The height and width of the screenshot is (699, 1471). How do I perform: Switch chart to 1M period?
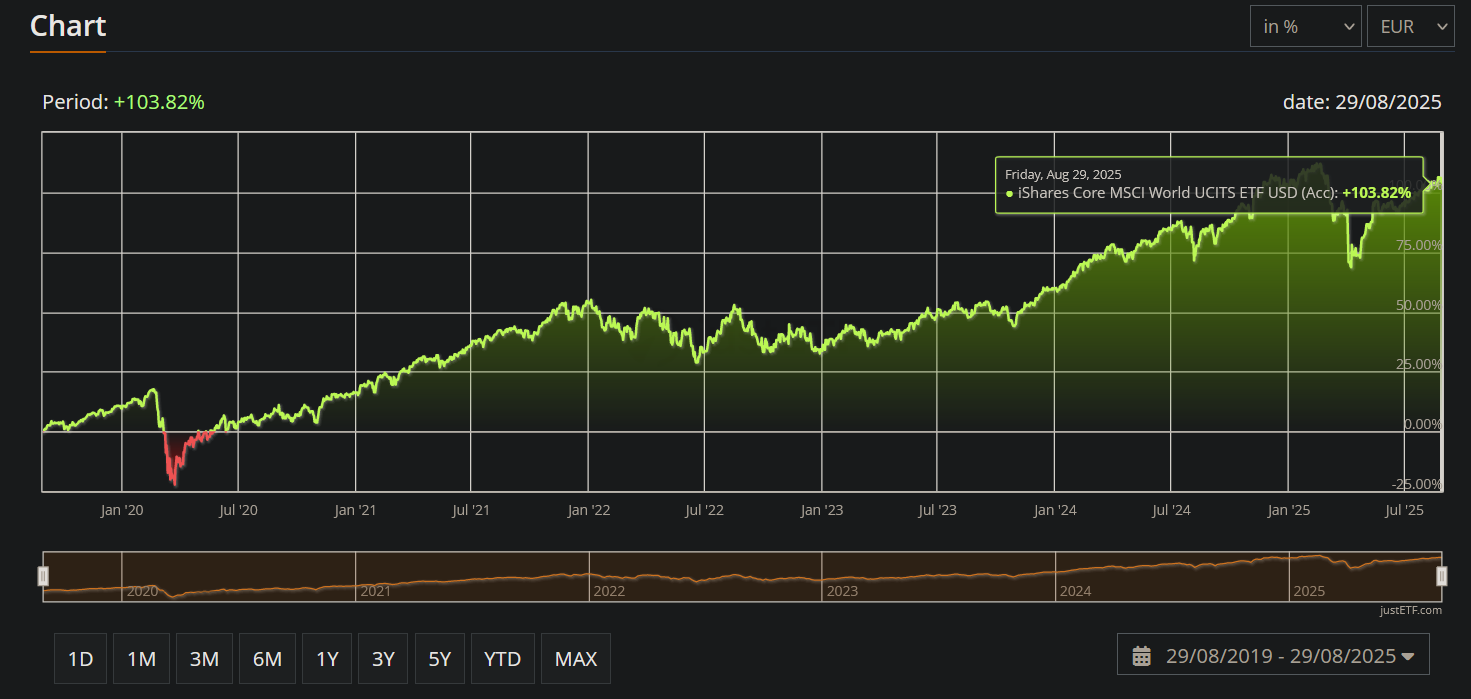coord(141,659)
